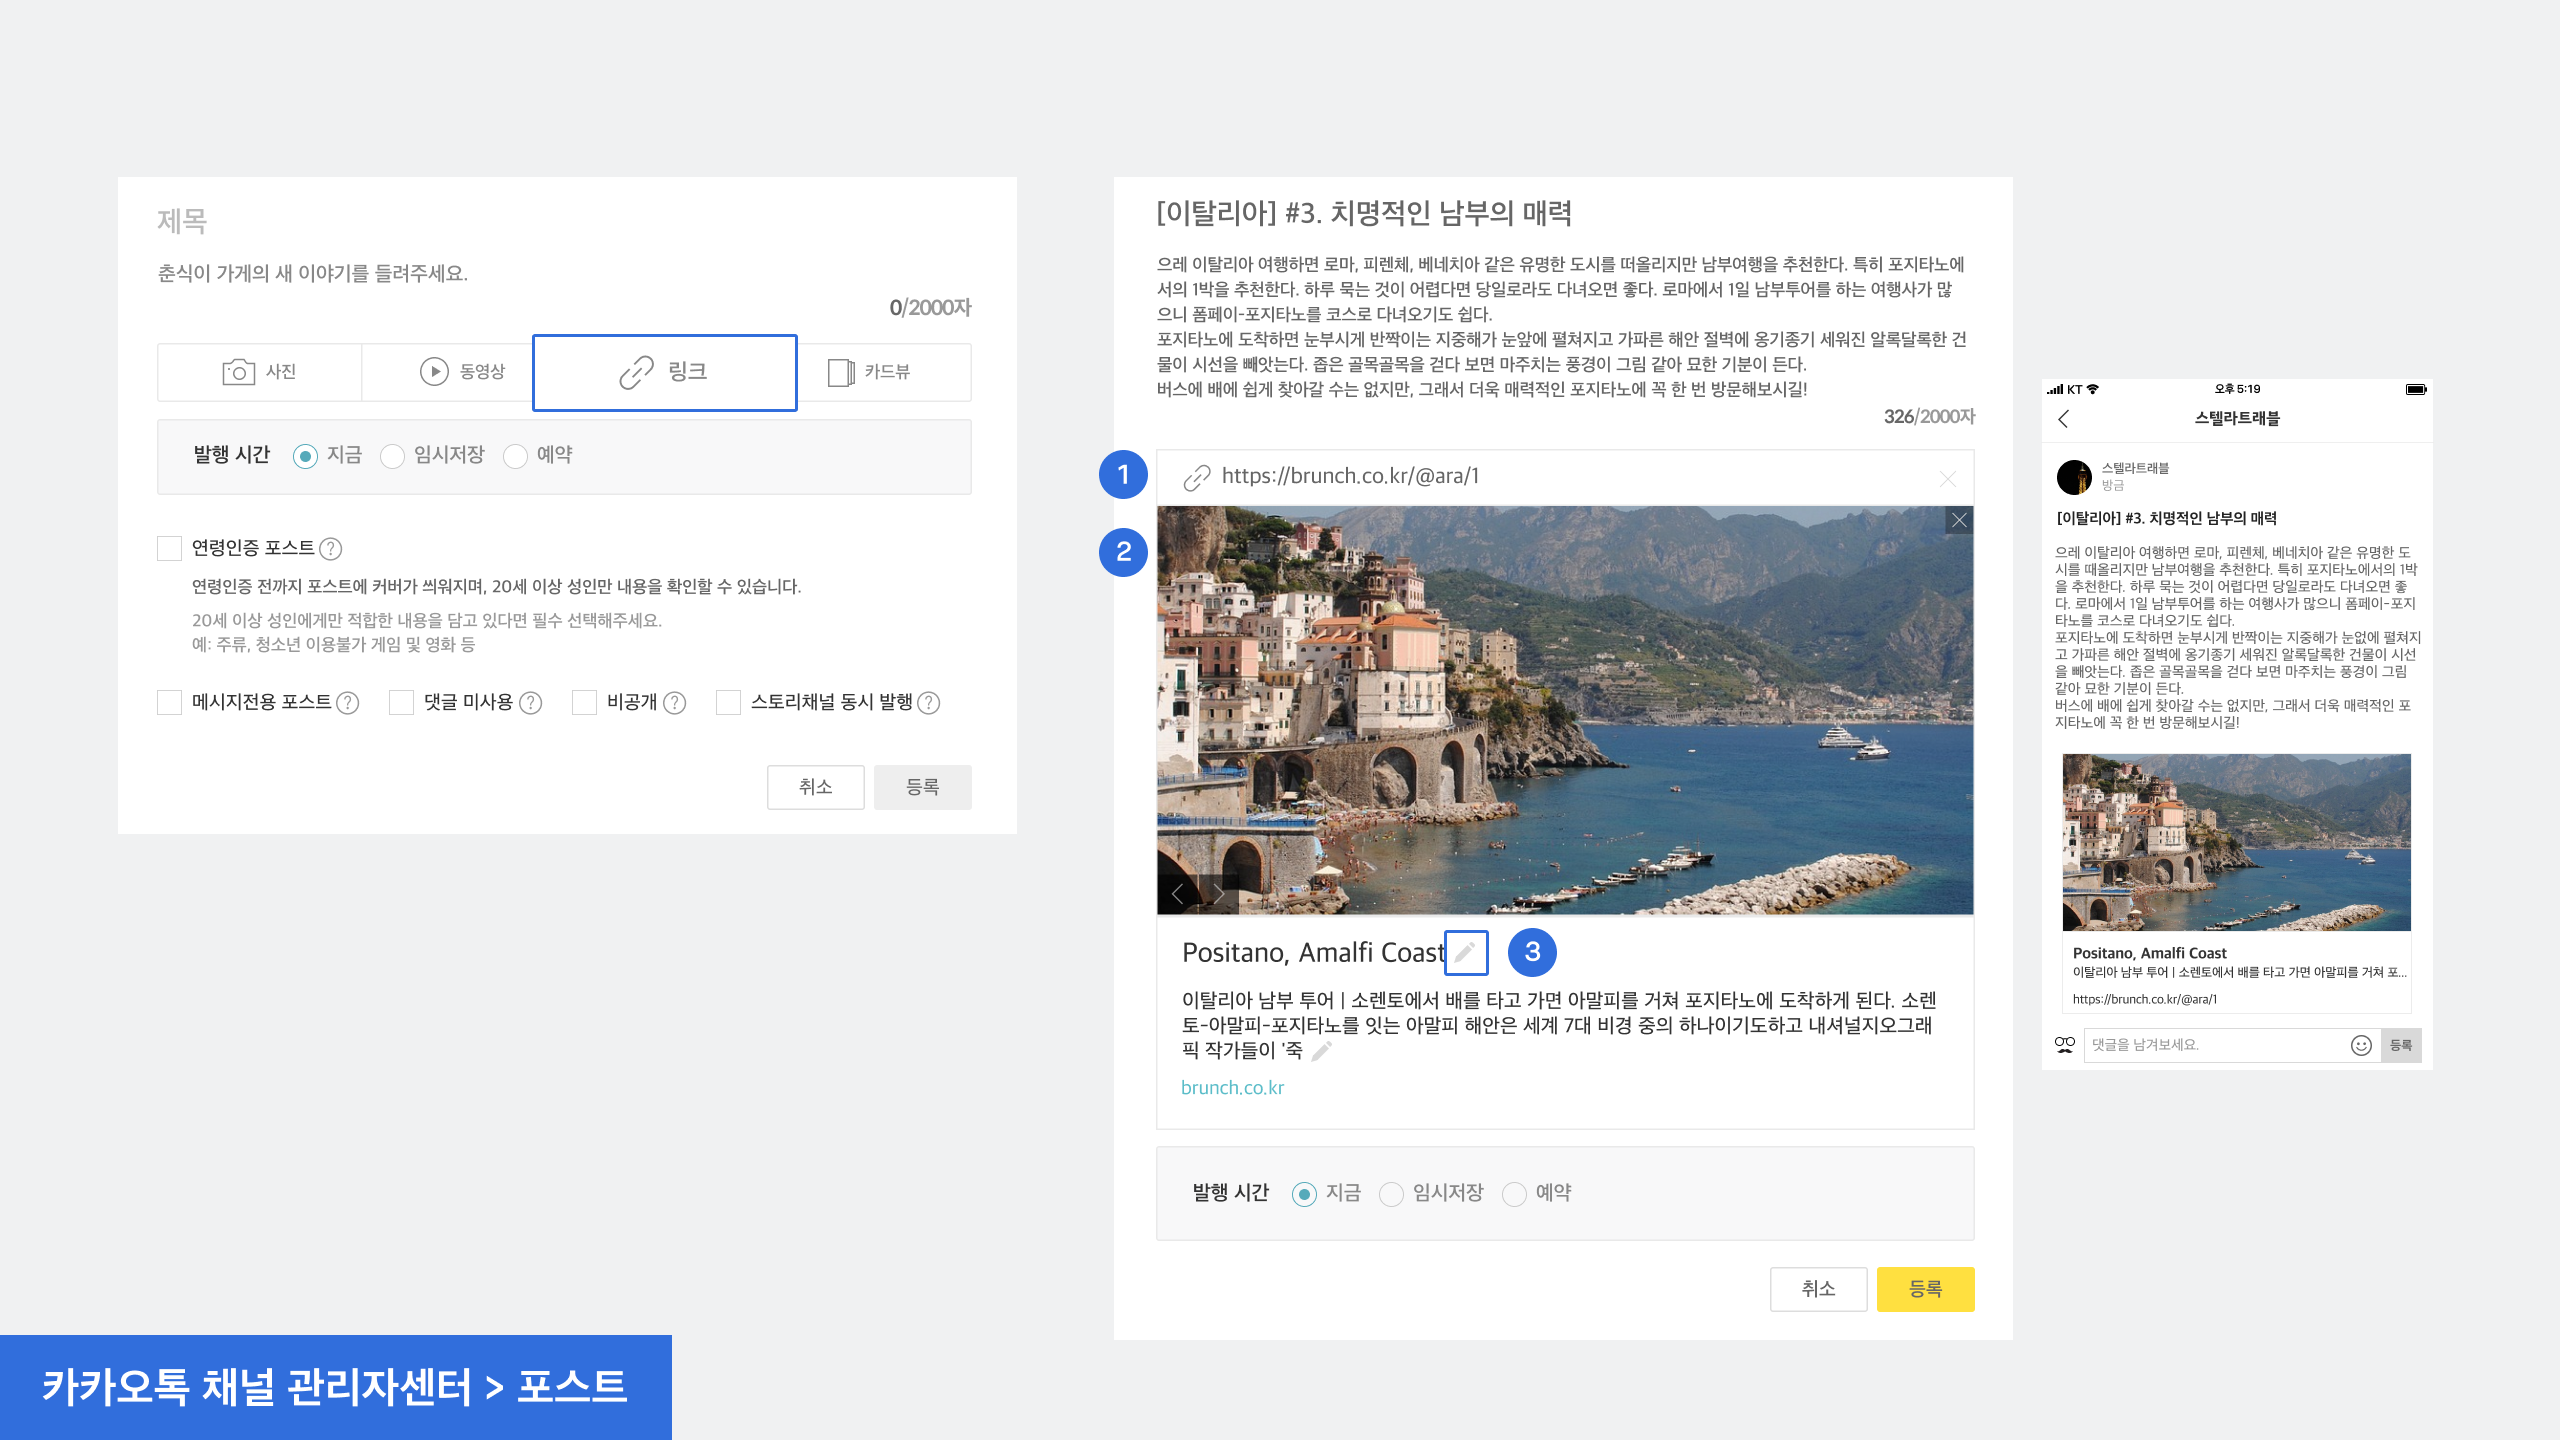Select 임시저장 radio in left form
The height and width of the screenshot is (1440, 2560).
click(x=392, y=456)
